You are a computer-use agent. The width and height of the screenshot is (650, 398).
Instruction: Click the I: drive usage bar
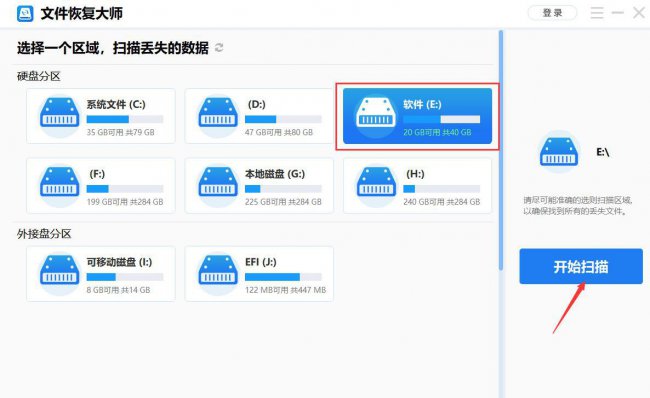(x=125, y=277)
